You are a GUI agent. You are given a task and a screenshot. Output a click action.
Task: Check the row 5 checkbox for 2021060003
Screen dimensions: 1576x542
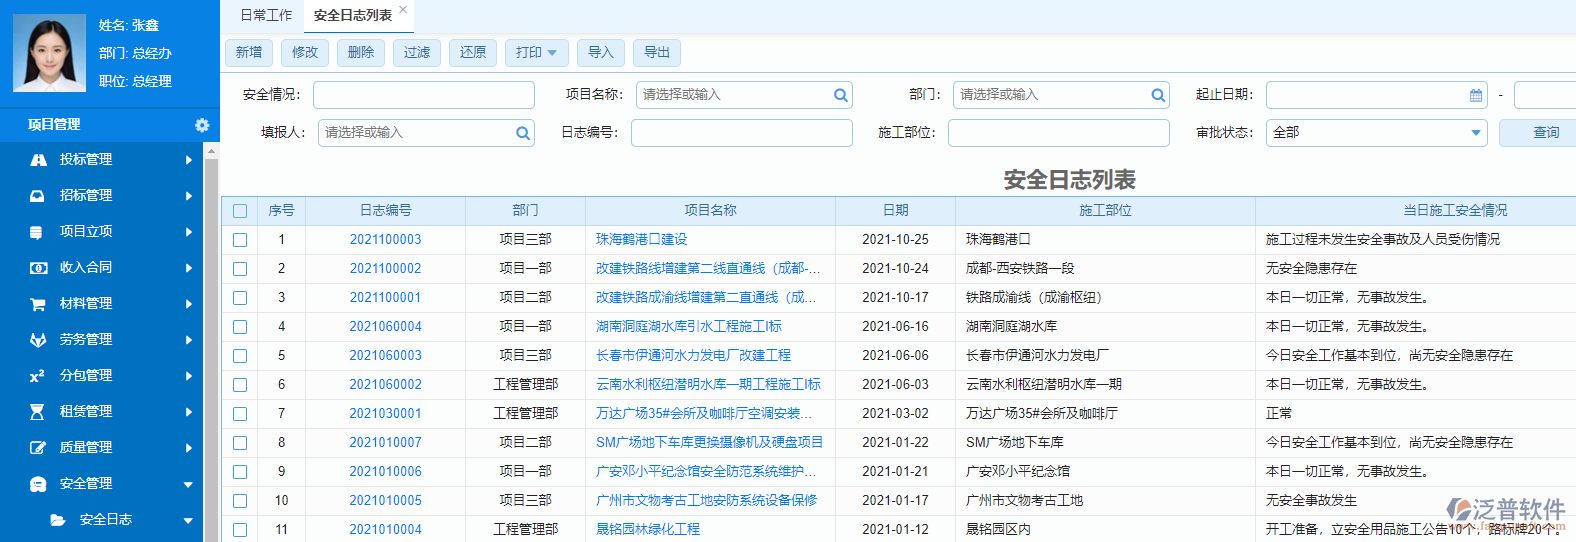[240, 356]
